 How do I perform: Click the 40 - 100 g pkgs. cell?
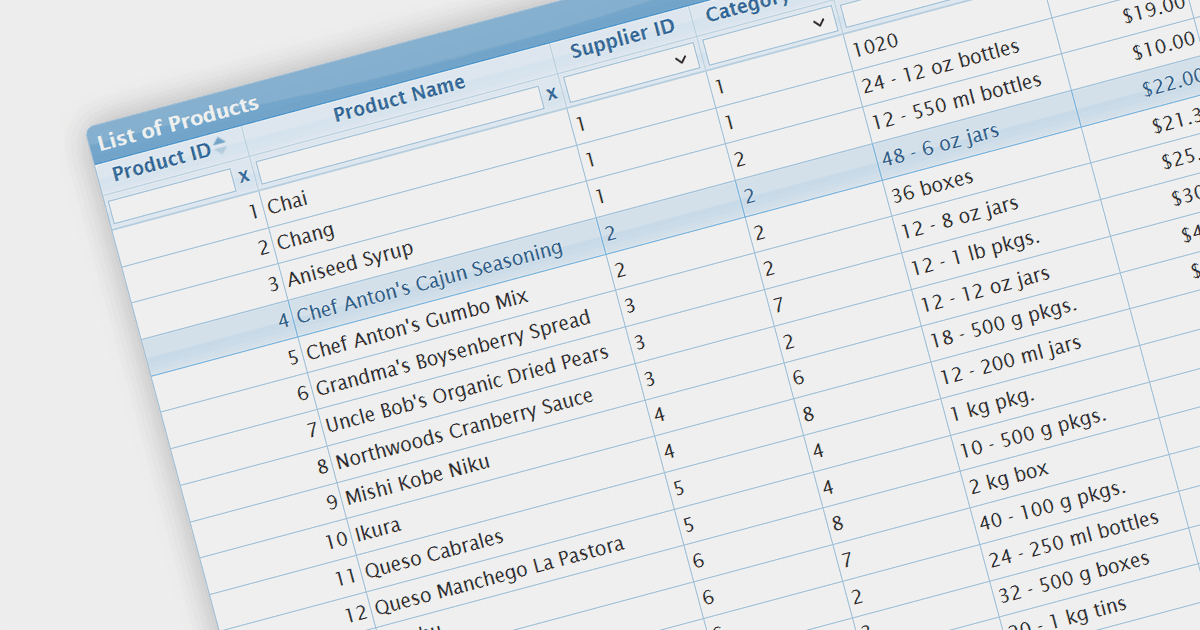point(1053,507)
